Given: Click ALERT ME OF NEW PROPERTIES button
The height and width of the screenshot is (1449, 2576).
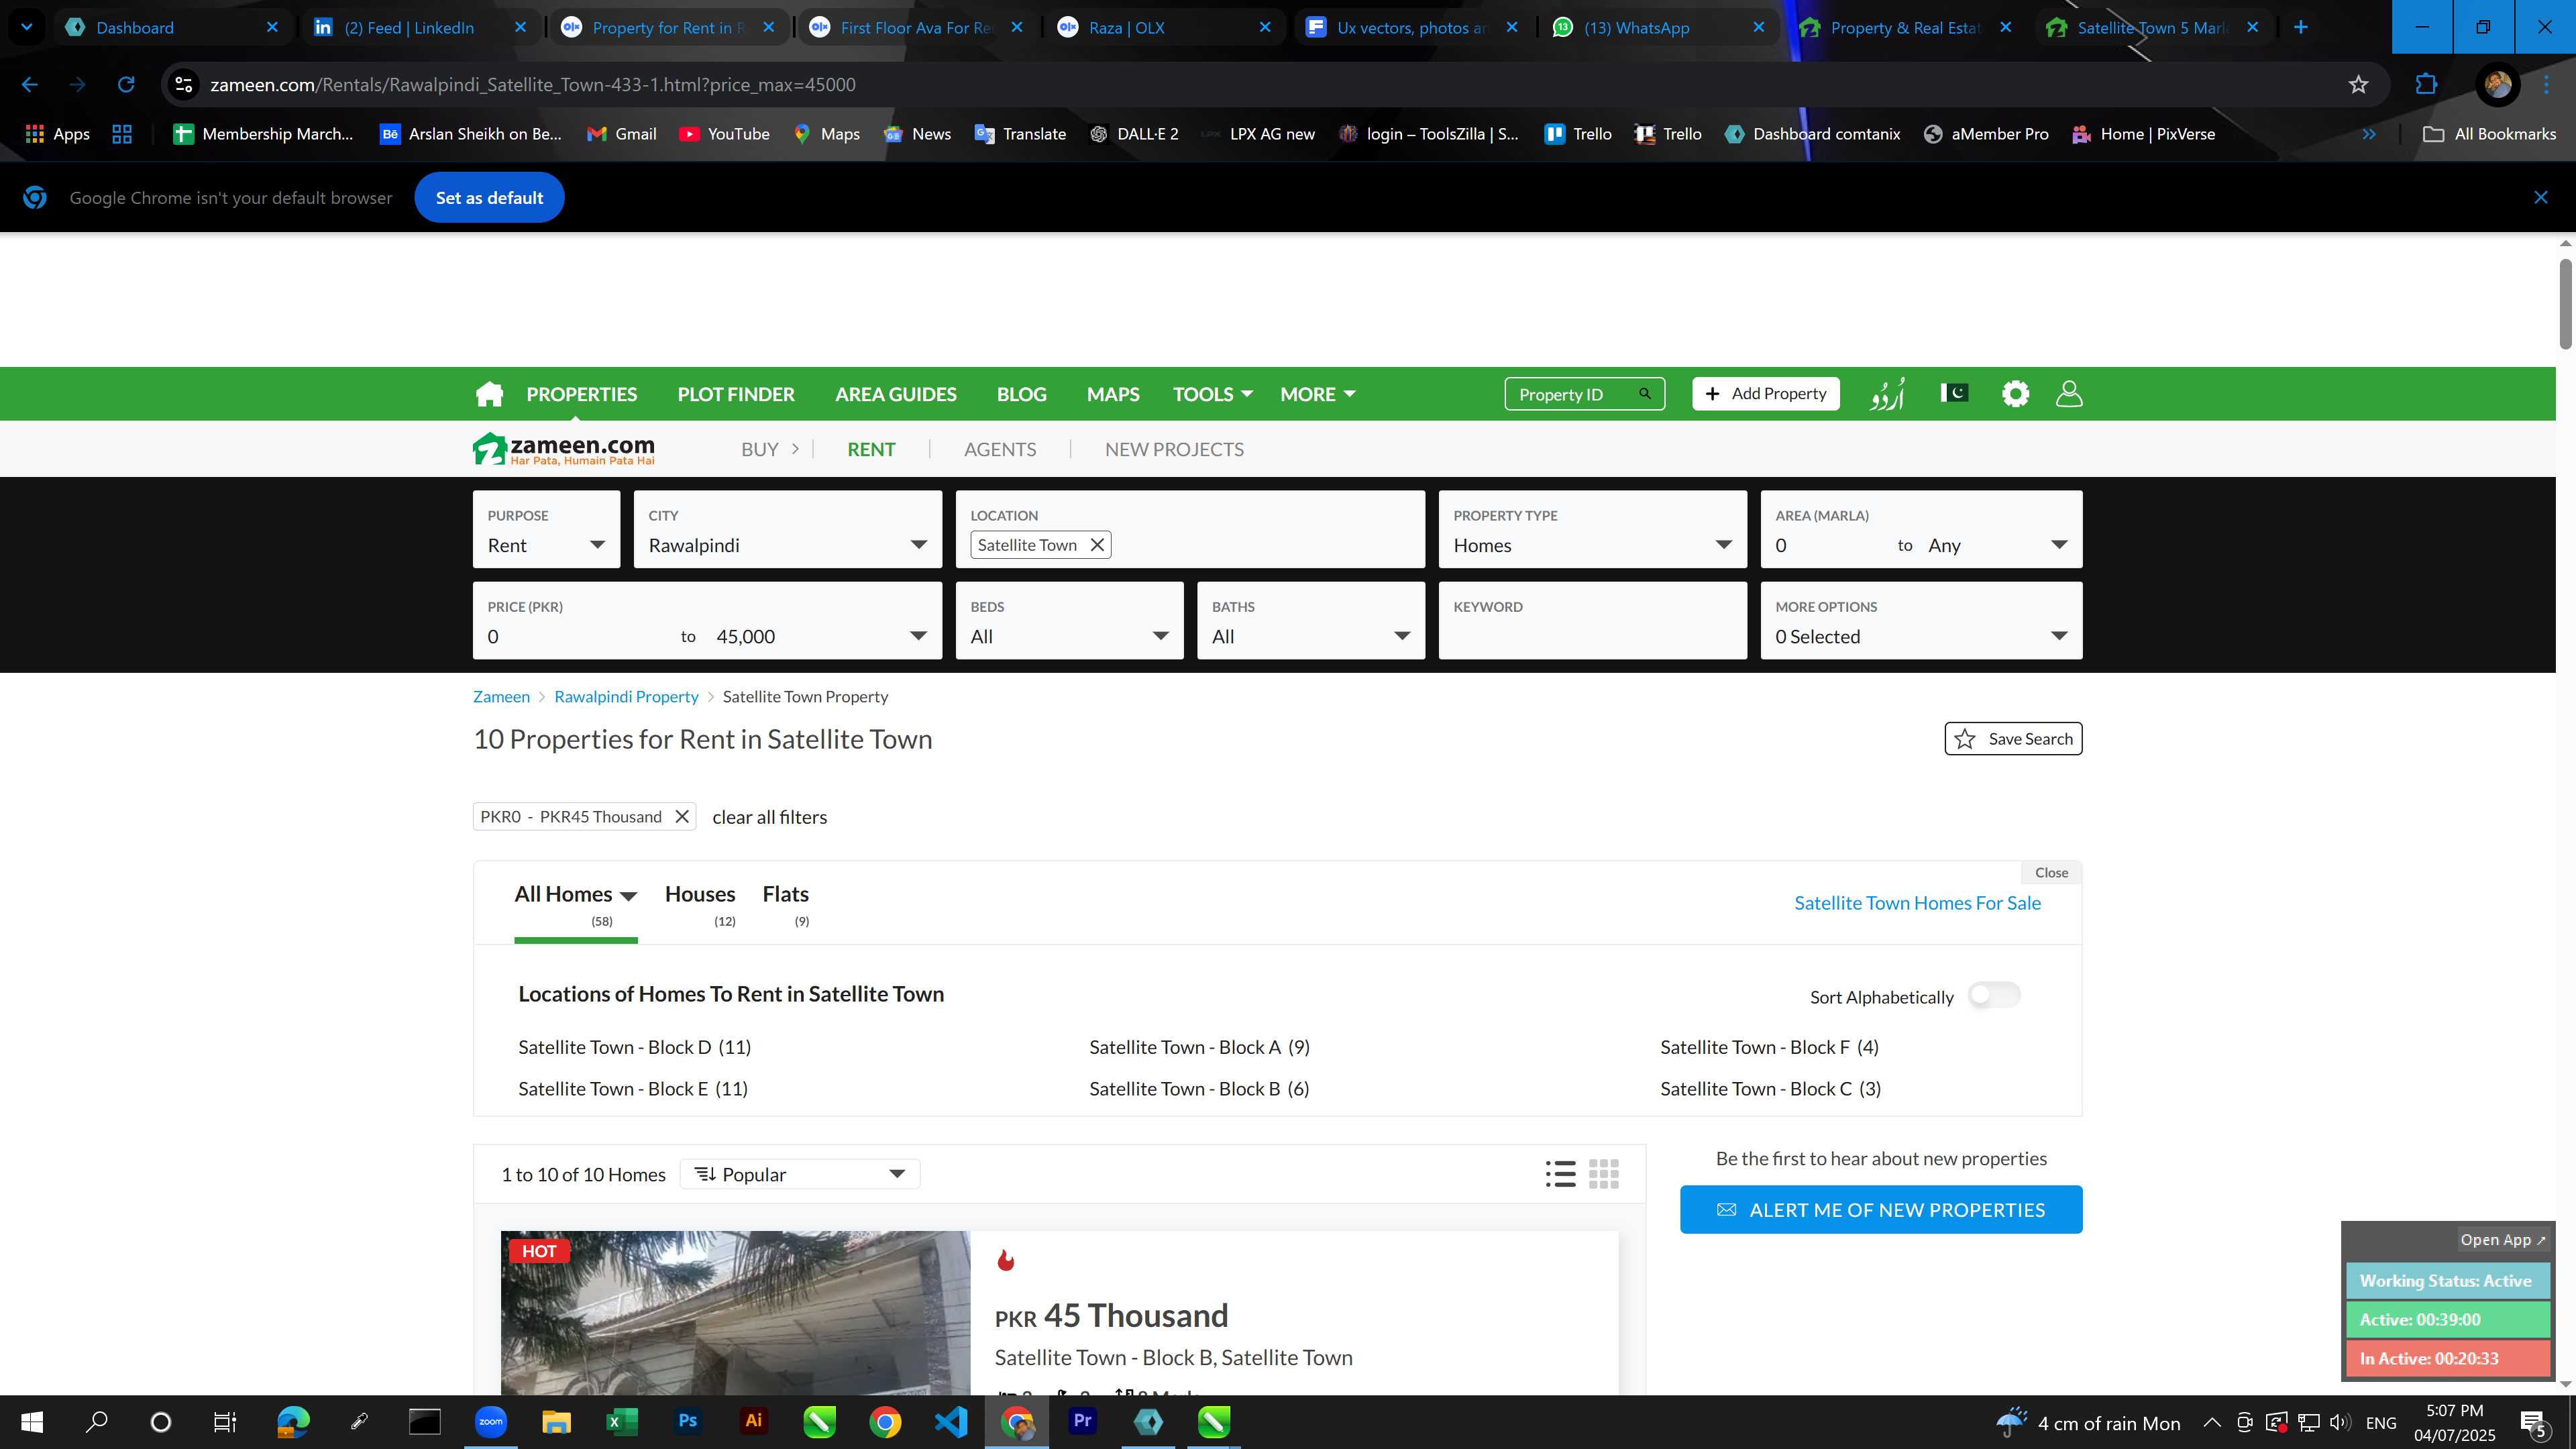Looking at the screenshot, I should (1881, 1210).
